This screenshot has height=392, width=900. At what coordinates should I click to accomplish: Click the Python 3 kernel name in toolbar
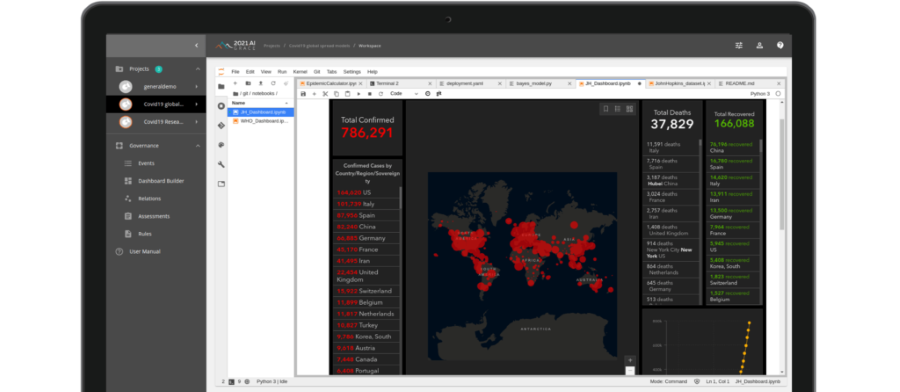point(760,94)
